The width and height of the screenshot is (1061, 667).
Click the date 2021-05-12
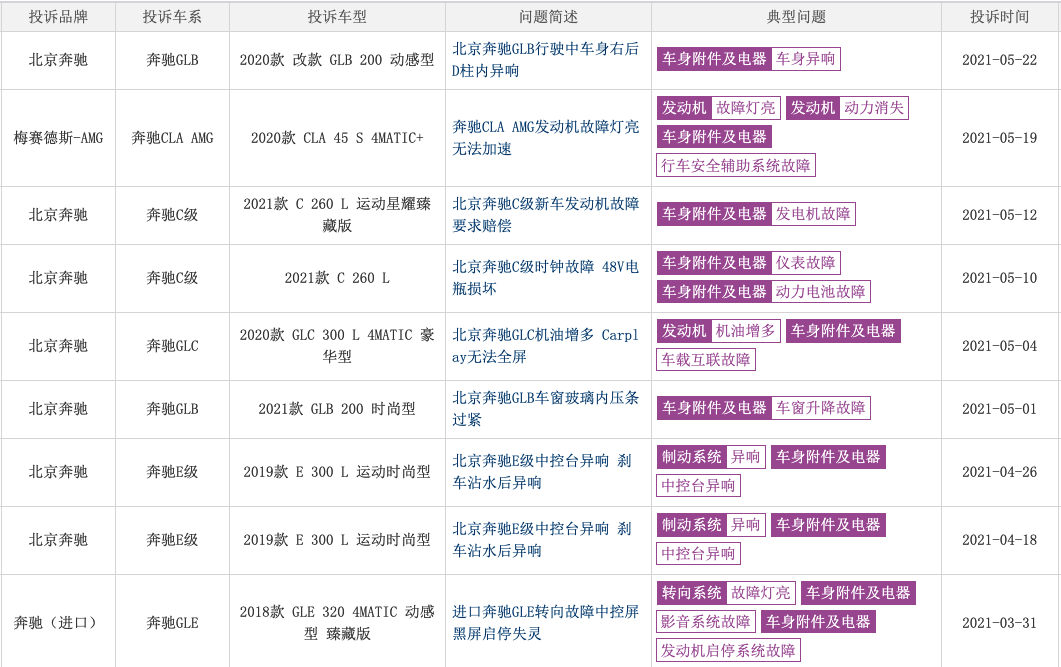point(999,214)
